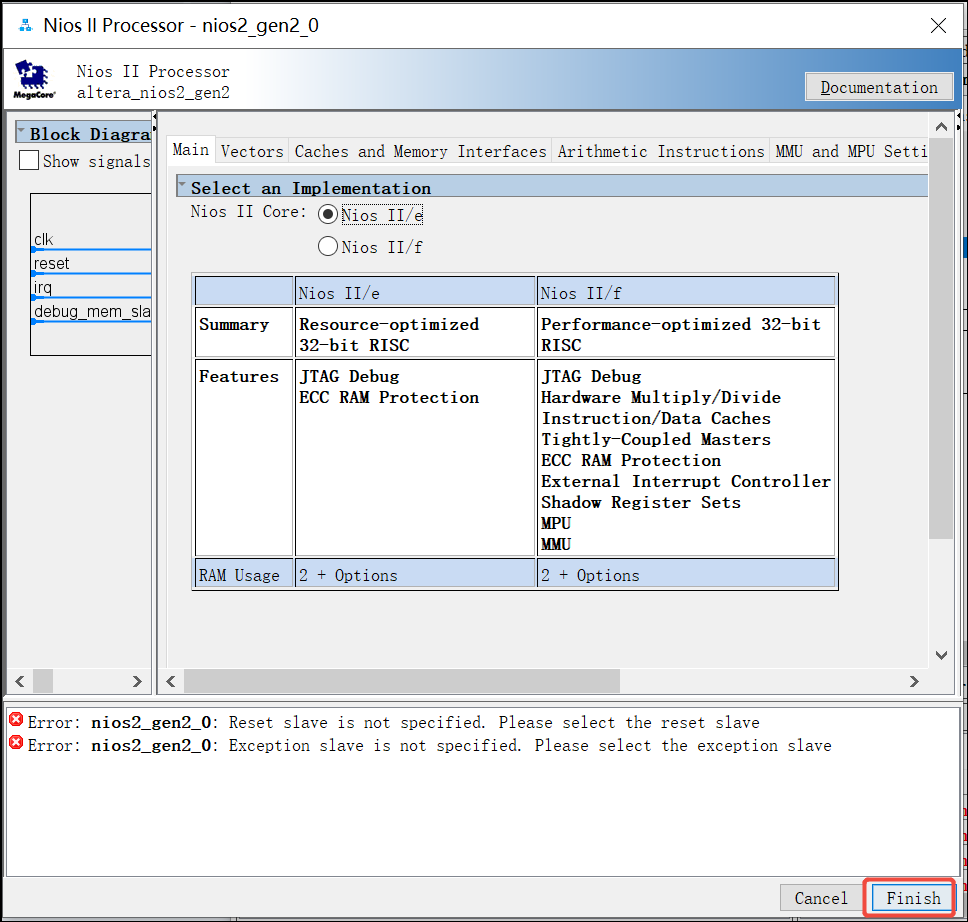The image size is (968, 922).
Task: Click the main panel scroll up arrow
Action: (x=941, y=127)
